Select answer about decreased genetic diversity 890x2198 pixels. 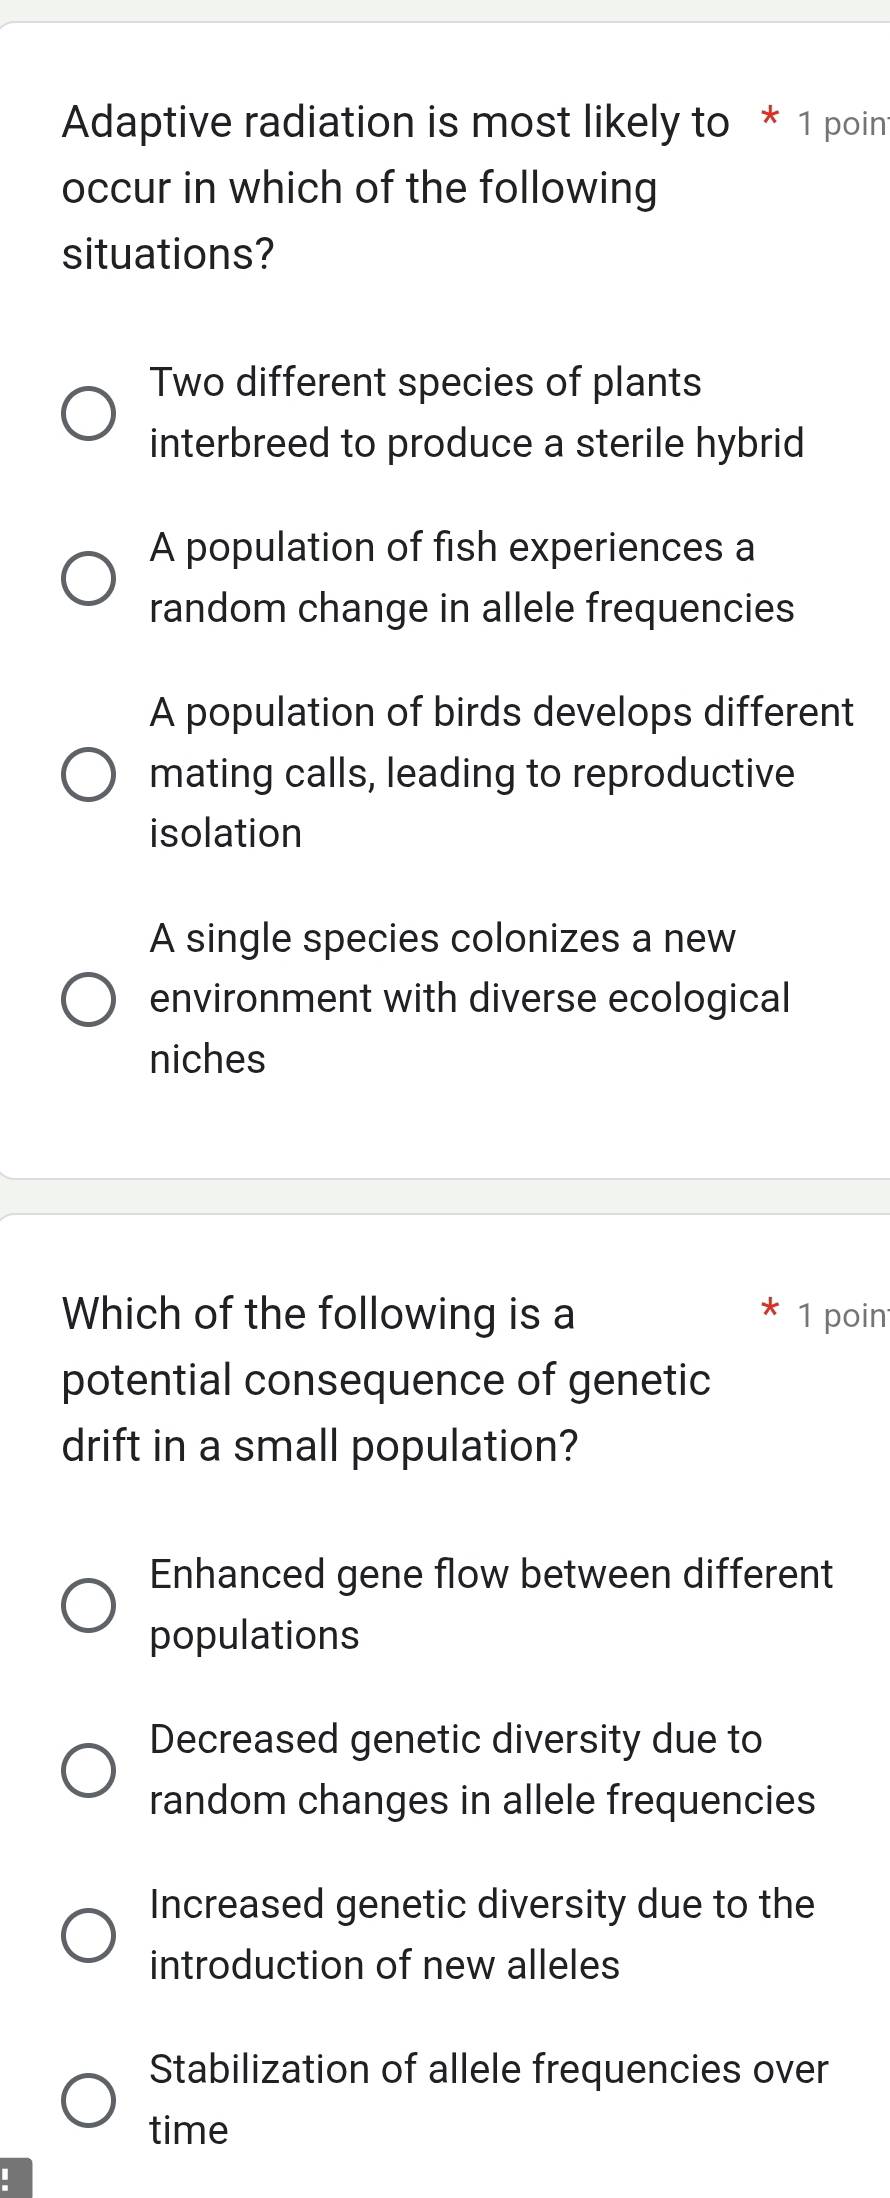pyautogui.click(x=88, y=1770)
